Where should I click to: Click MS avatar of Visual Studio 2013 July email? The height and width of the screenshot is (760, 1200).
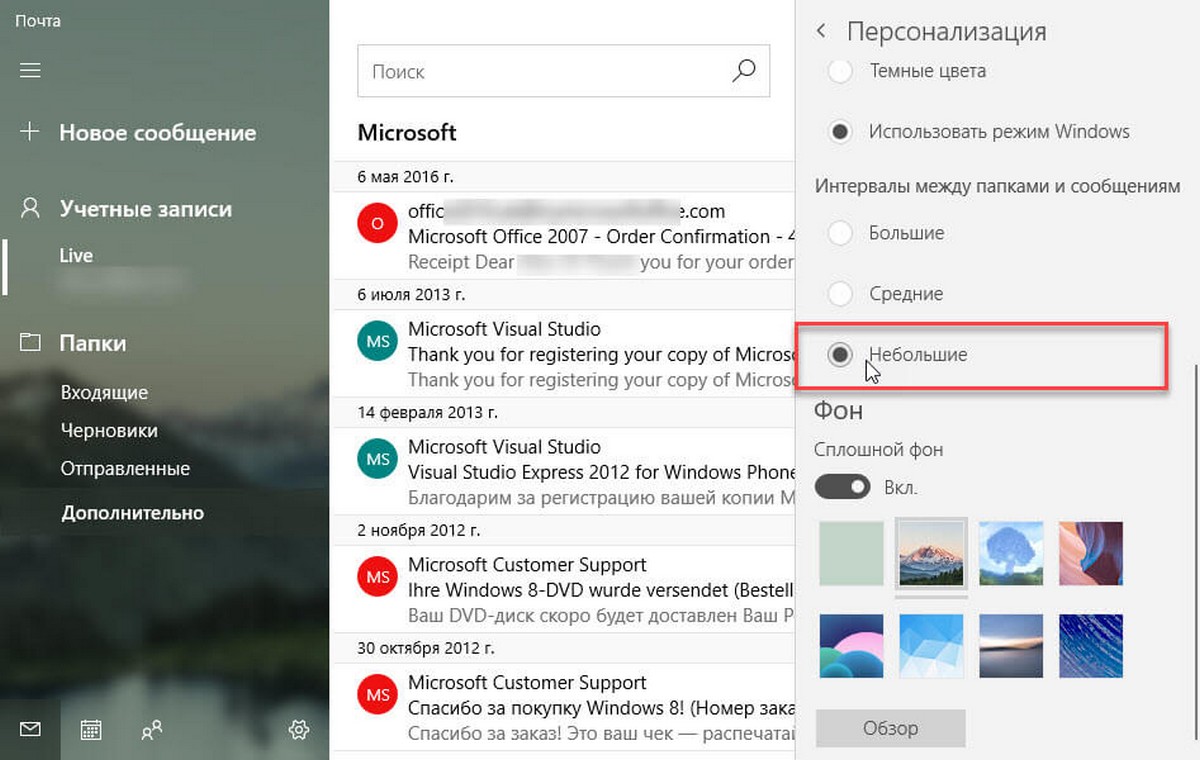tap(377, 341)
